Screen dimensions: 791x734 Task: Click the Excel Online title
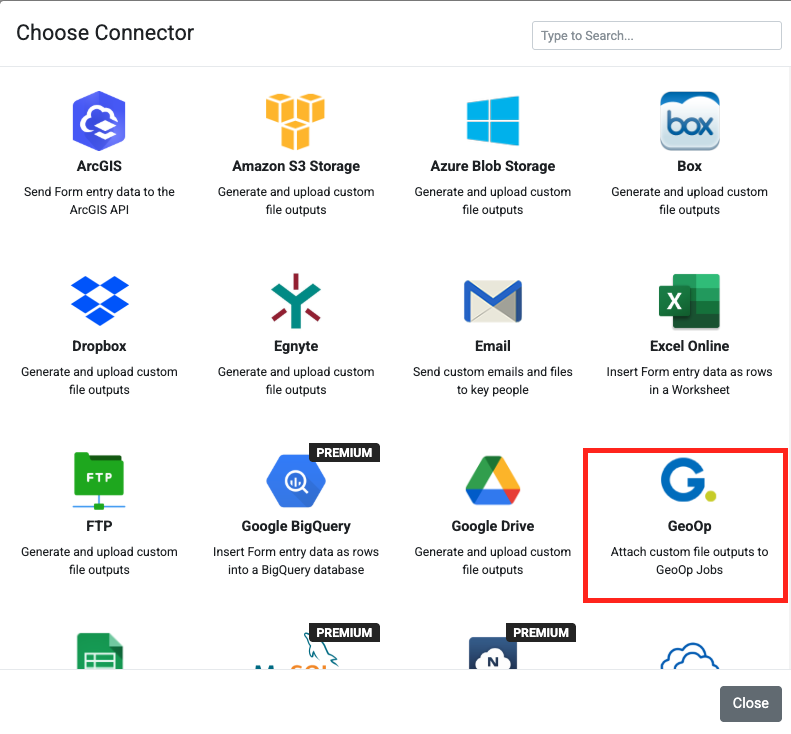[x=690, y=346]
